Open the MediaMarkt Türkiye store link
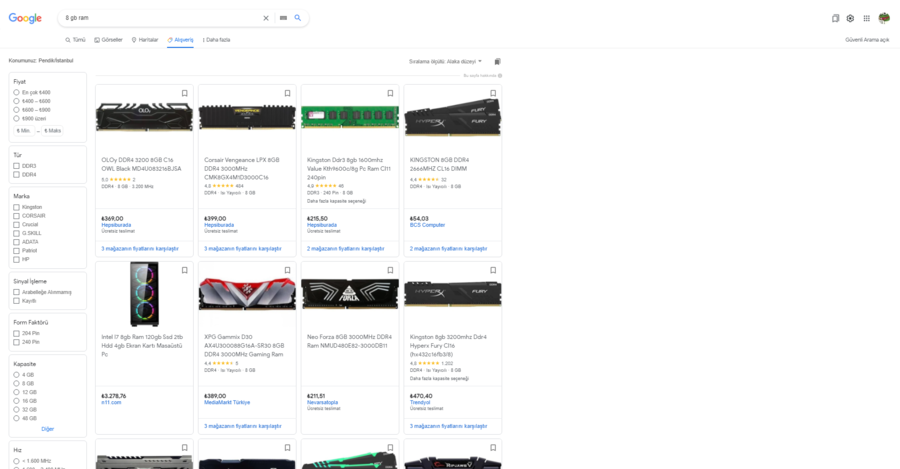 pos(227,402)
